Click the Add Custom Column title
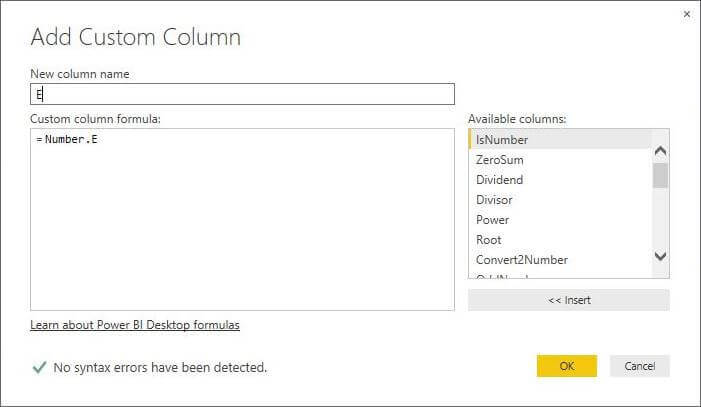The height and width of the screenshot is (407, 701). [136, 38]
